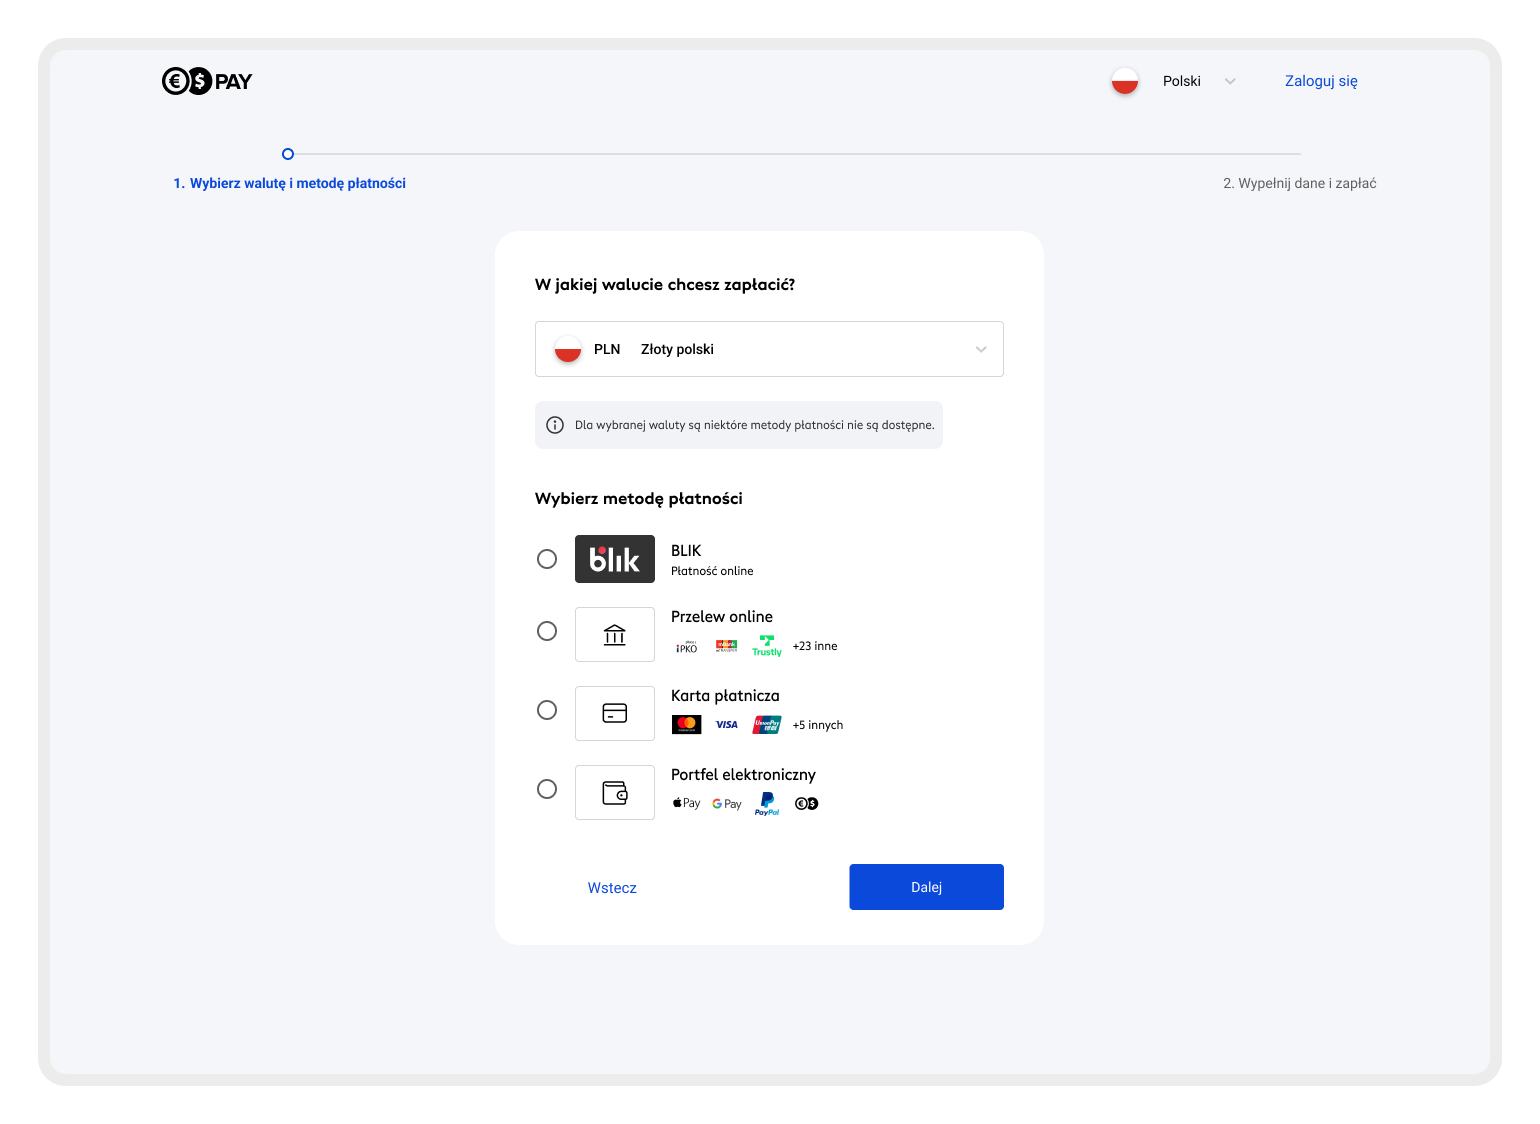This screenshot has width=1540, height=1124.
Task: Select the Przelew online radio button
Action: tap(547, 631)
